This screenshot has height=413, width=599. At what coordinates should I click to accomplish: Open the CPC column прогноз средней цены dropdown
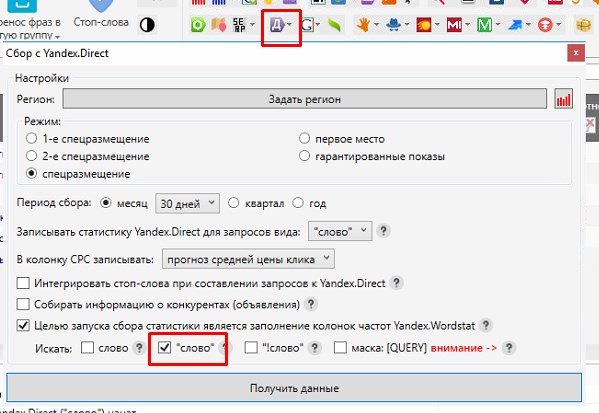click(x=248, y=259)
